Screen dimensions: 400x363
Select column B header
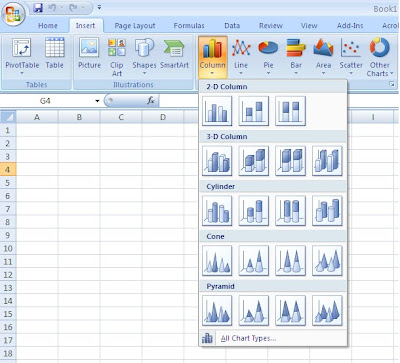(79, 117)
